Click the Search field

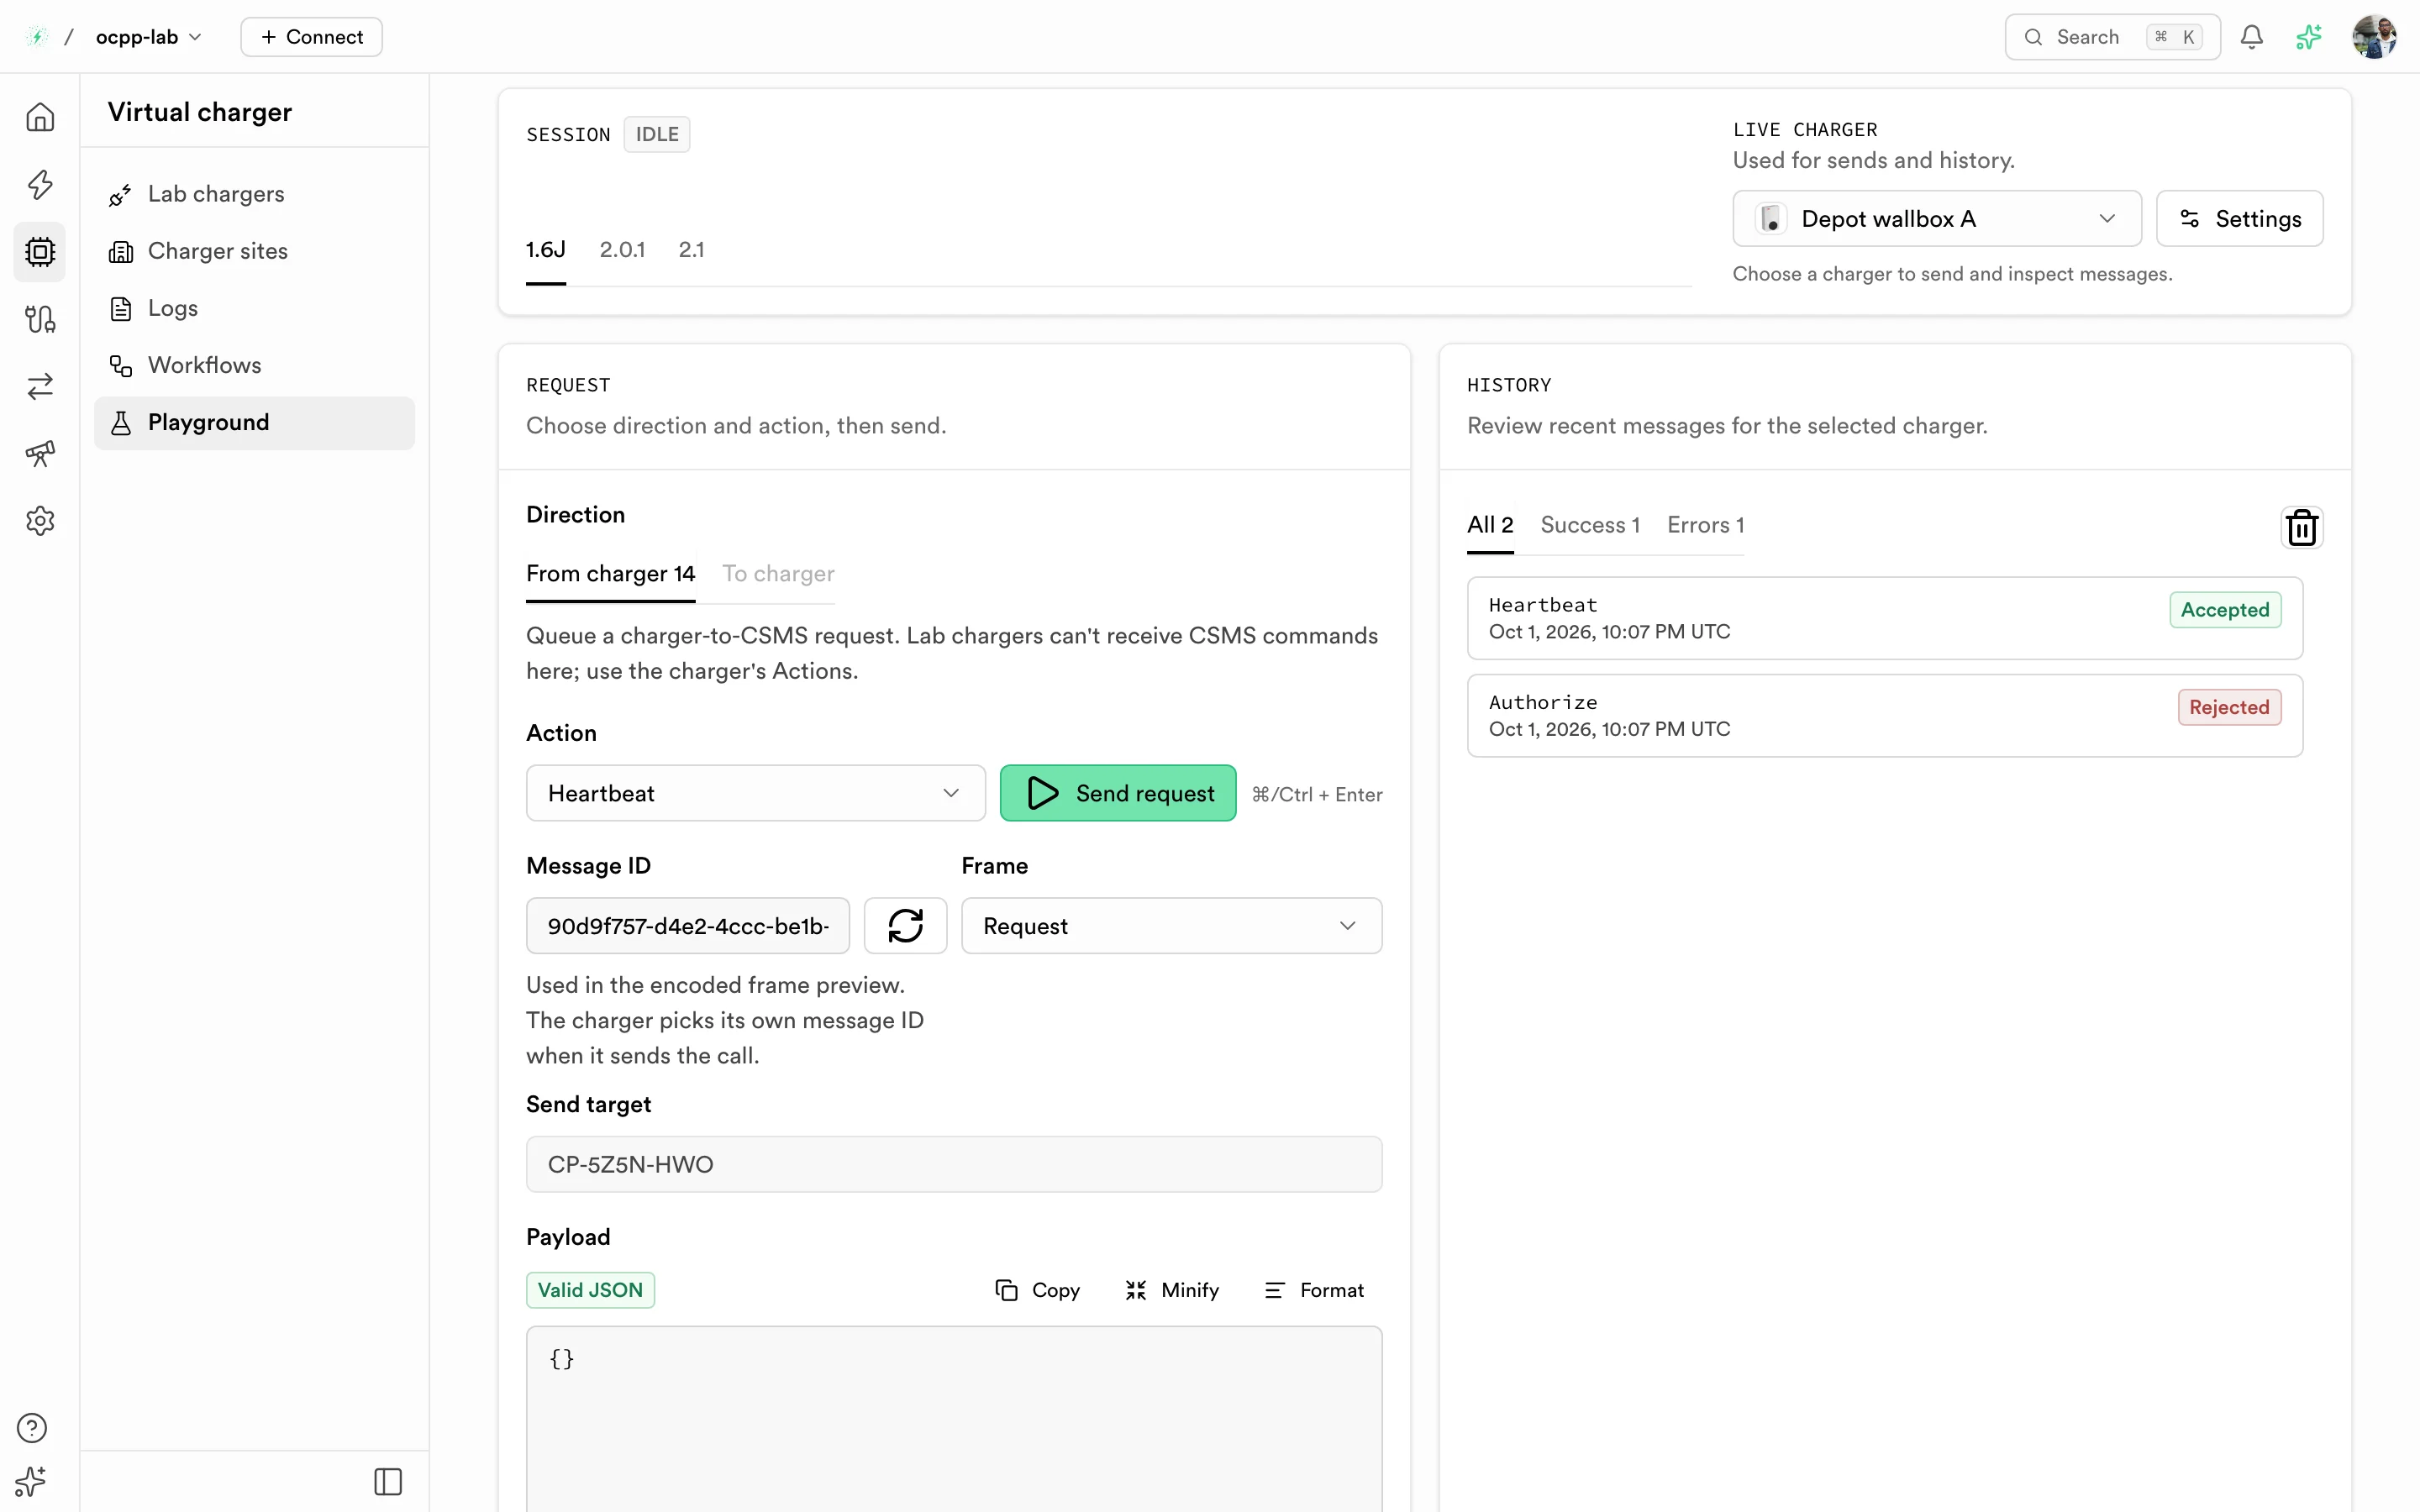[x=2112, y=37]
